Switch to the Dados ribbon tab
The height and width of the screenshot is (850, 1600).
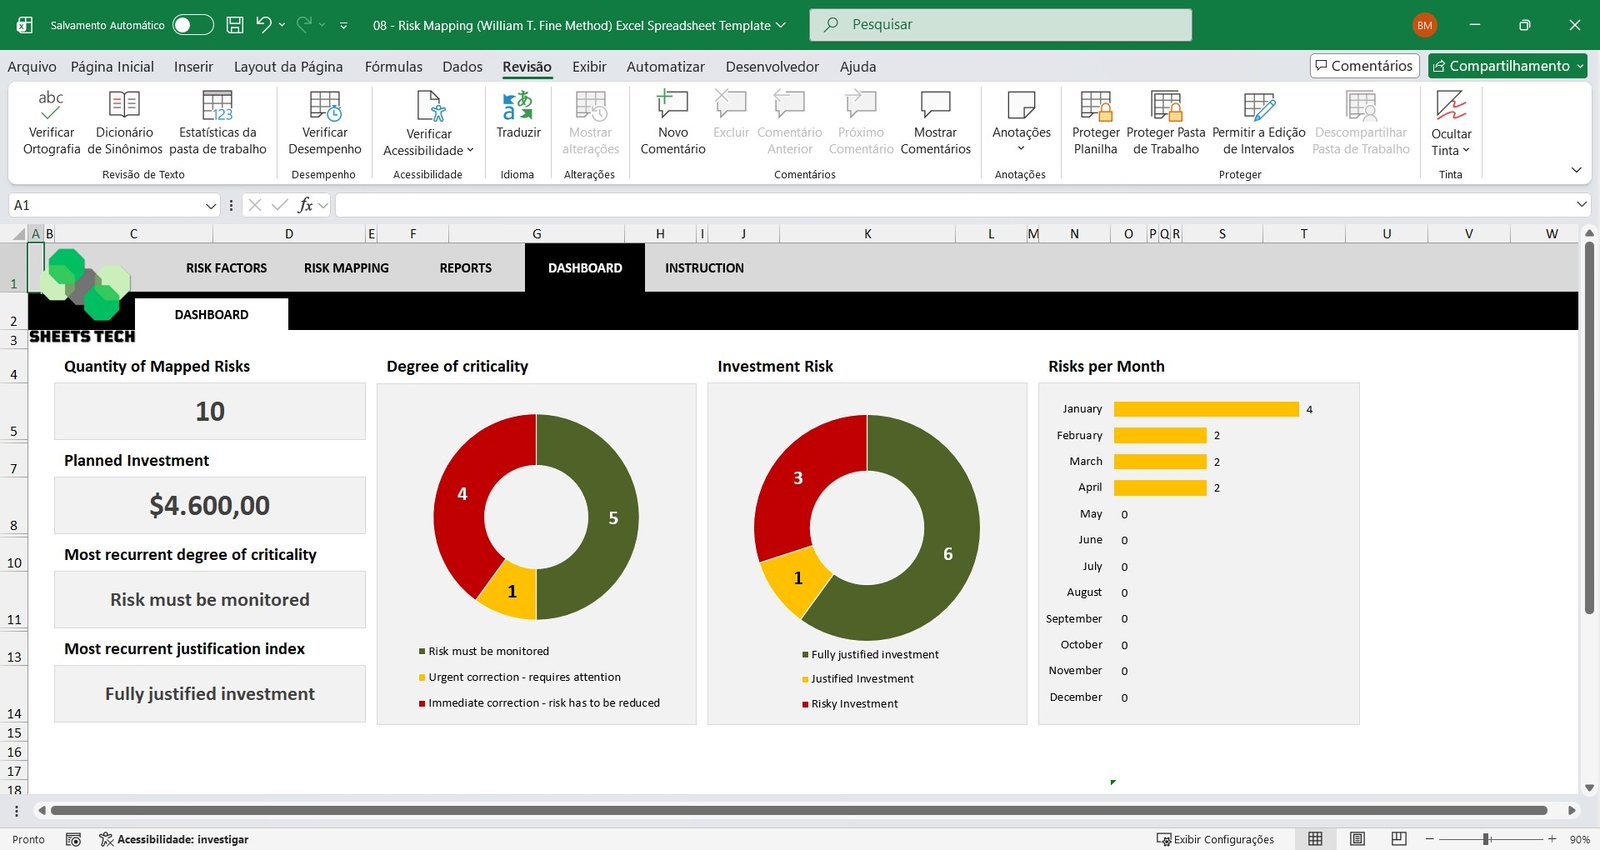click(x=462, y=67)
